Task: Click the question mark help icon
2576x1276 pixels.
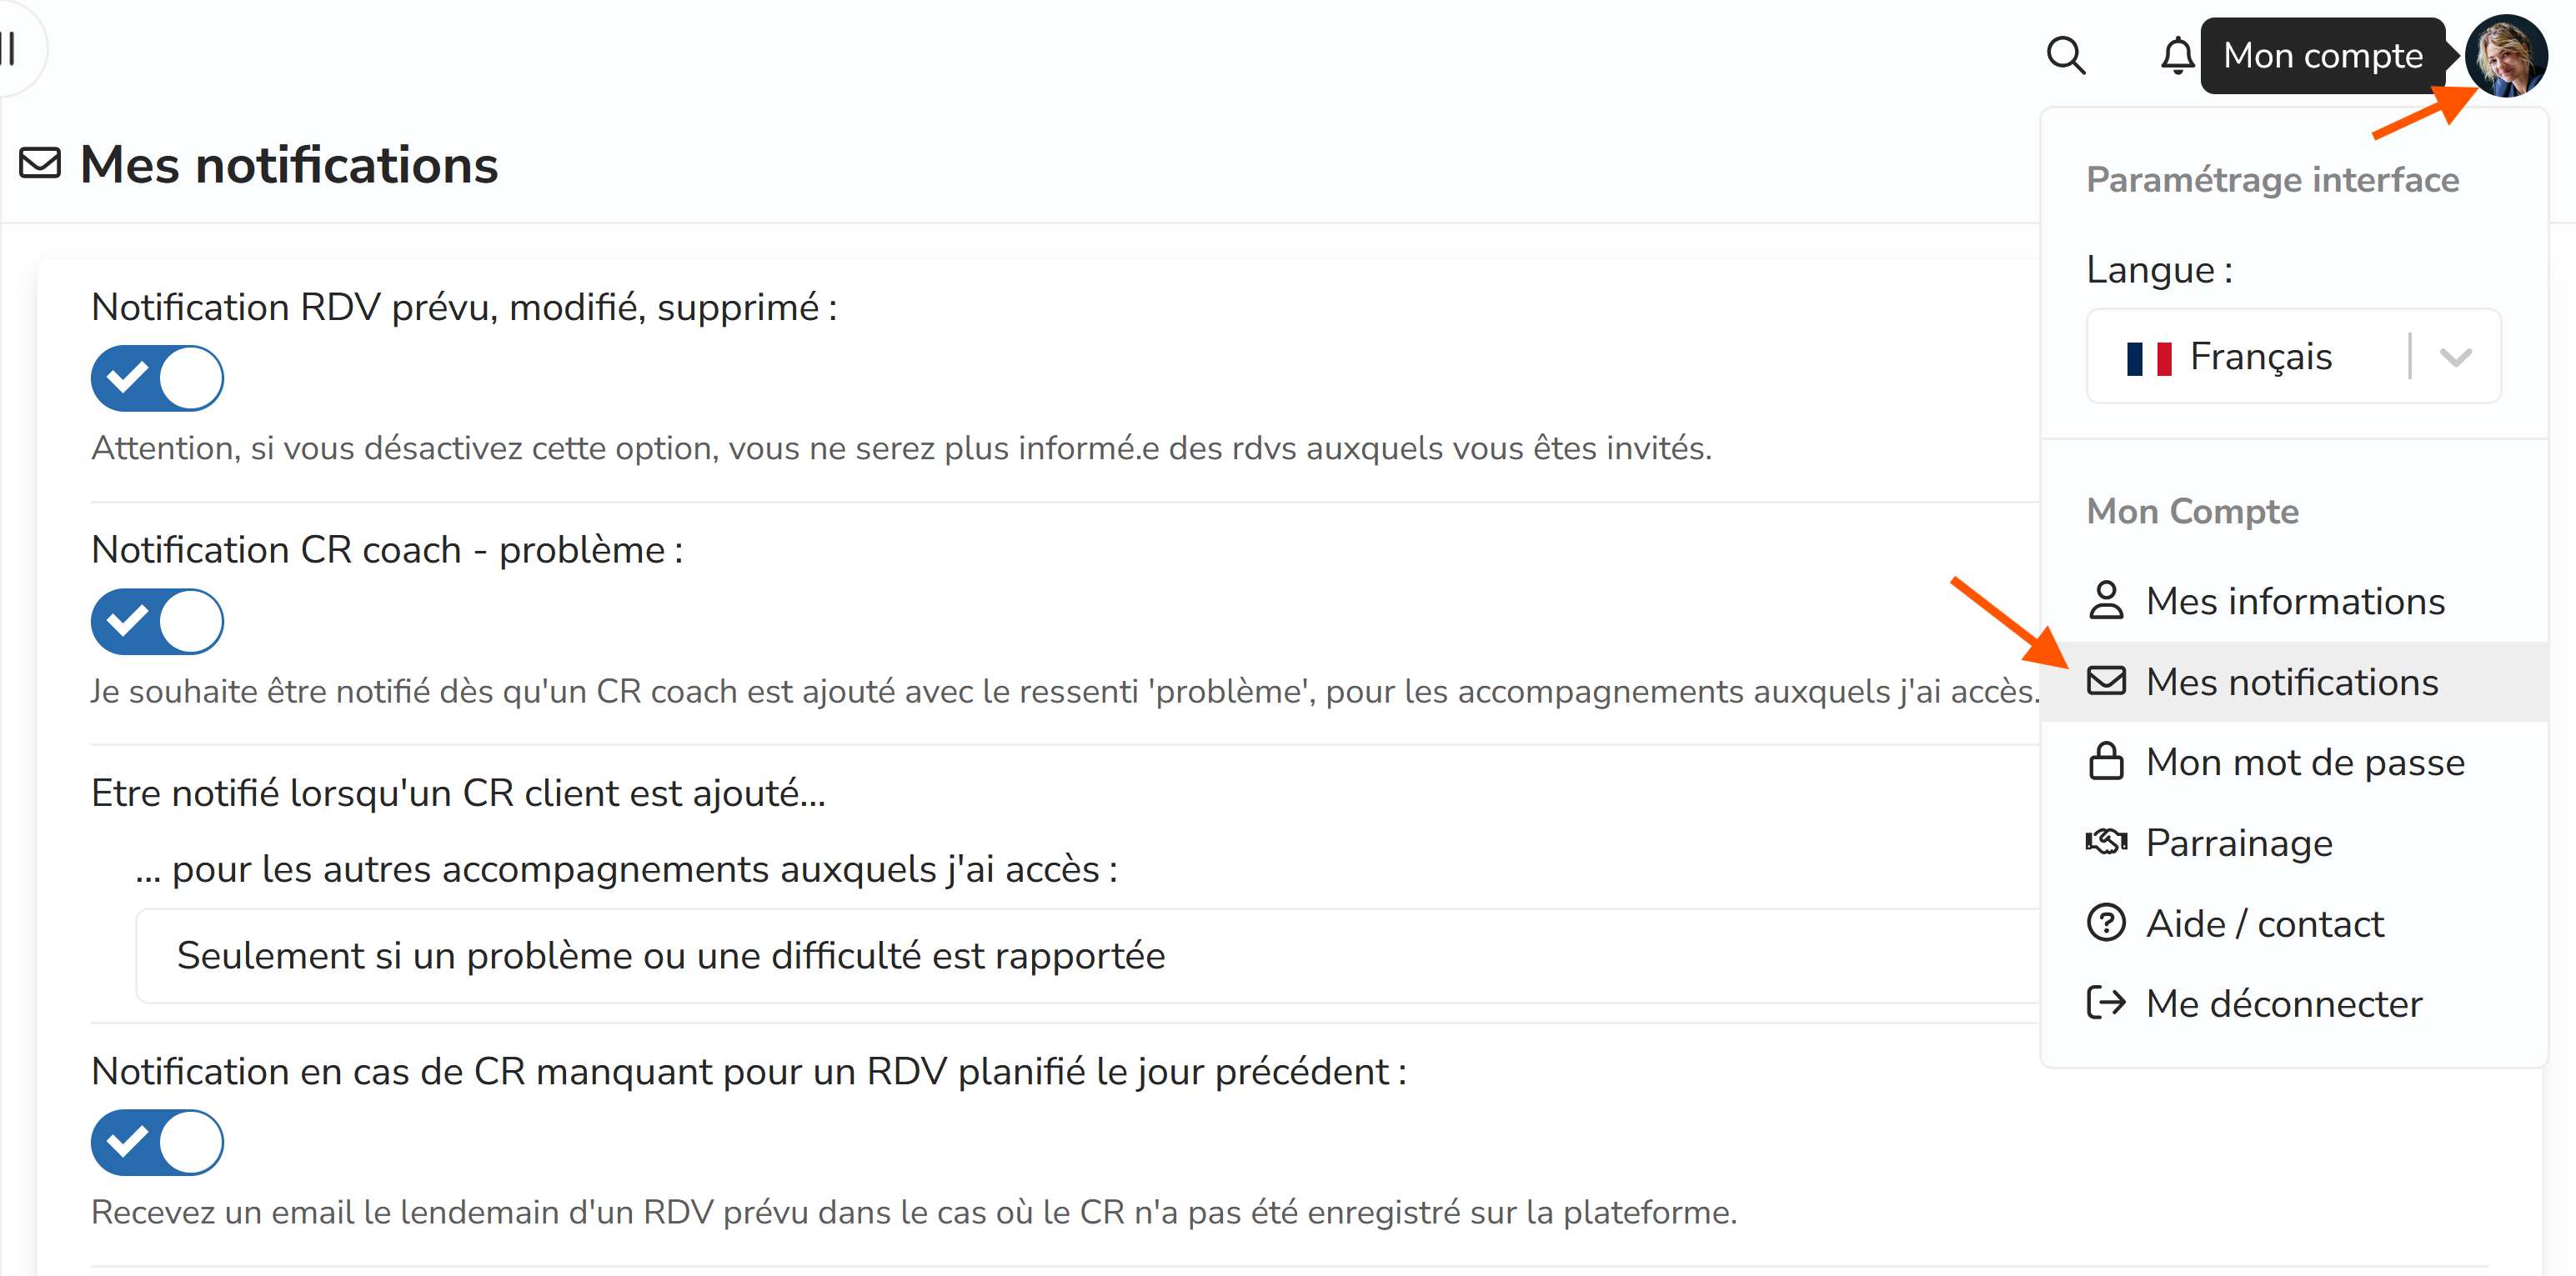Action: pos(2106,923)
